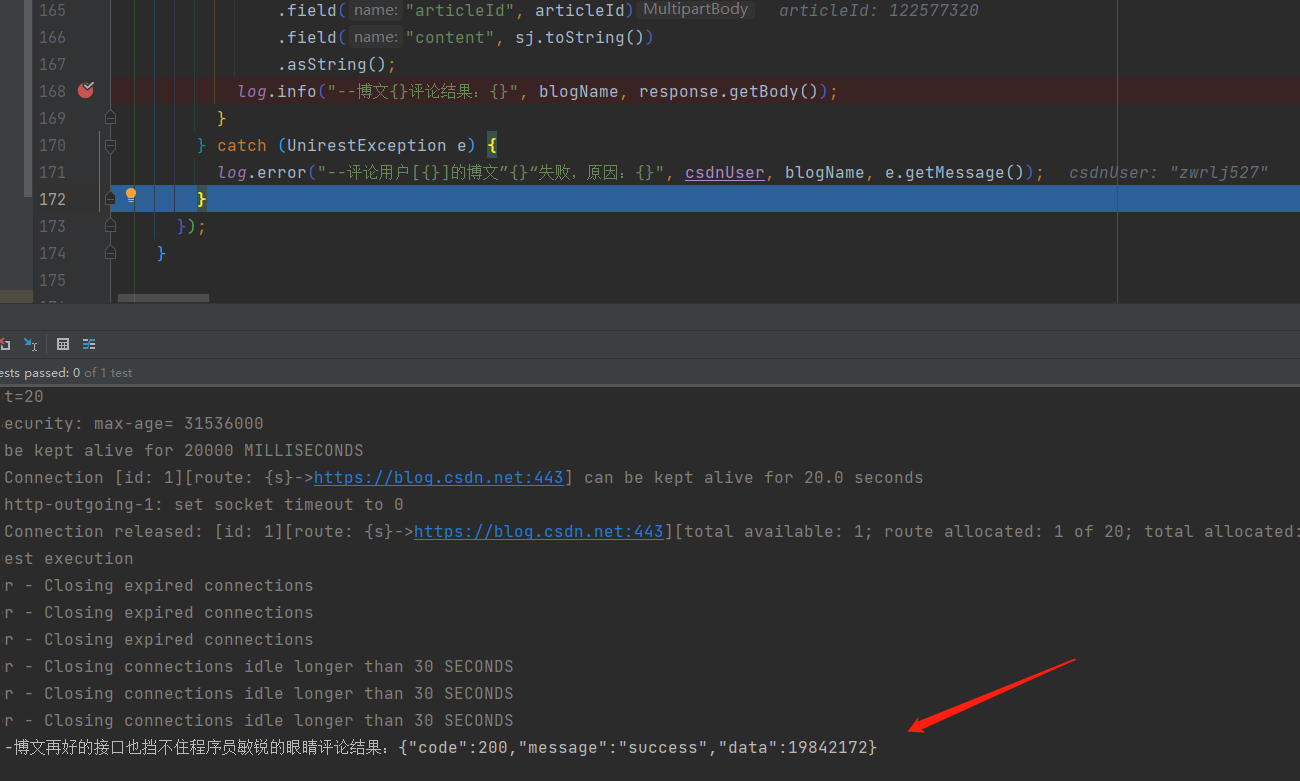
Task: Click the first 'Closing expired connections' console line
Action: pyautogui.click(x=159, y=586)
